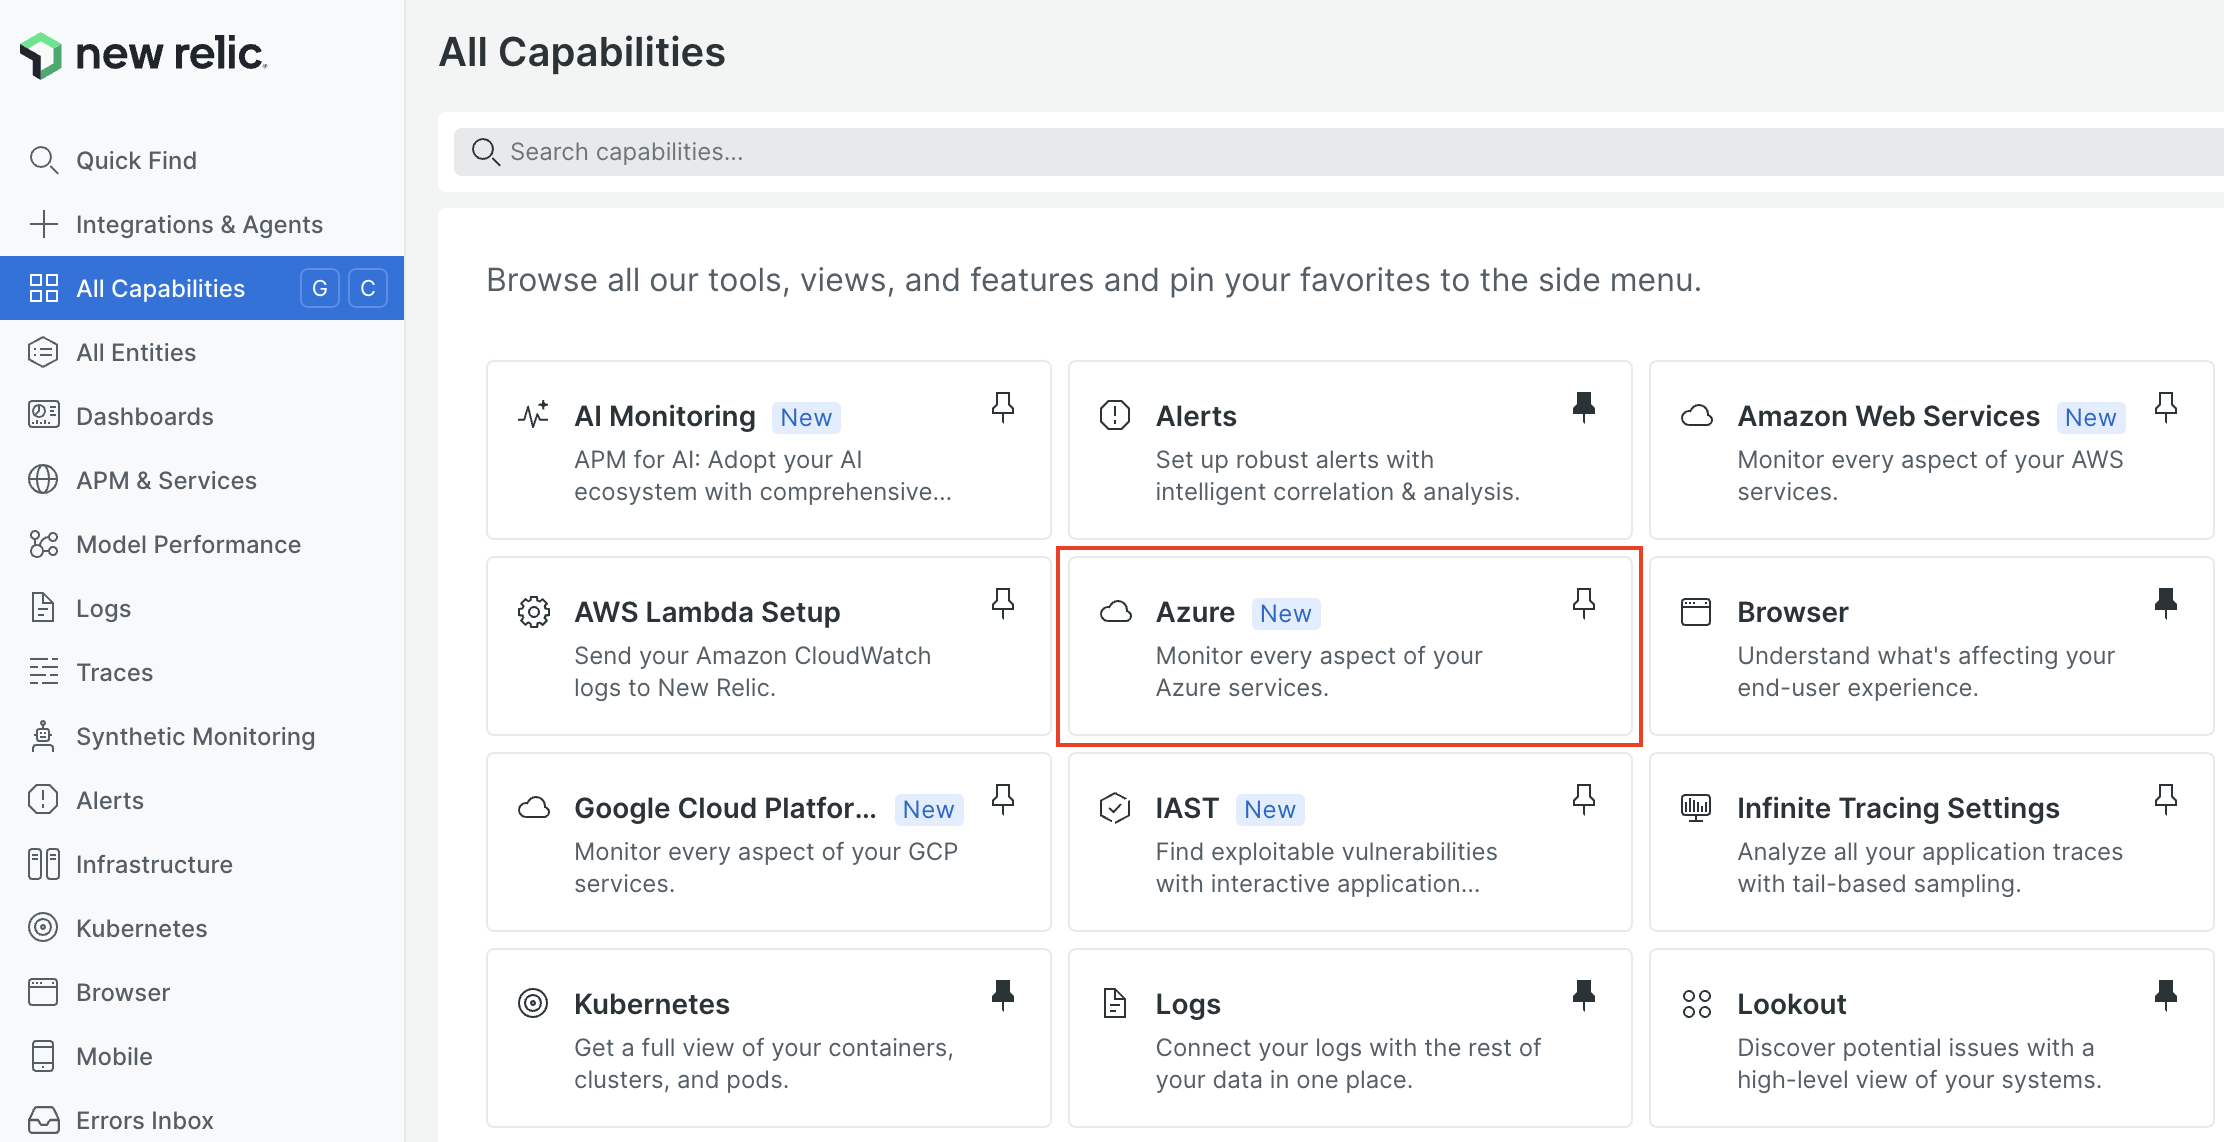Open AWS Lambda Setup card title
This screenshot has width=2224, height=1142.
pyautogui.click(x=707, y=612)
